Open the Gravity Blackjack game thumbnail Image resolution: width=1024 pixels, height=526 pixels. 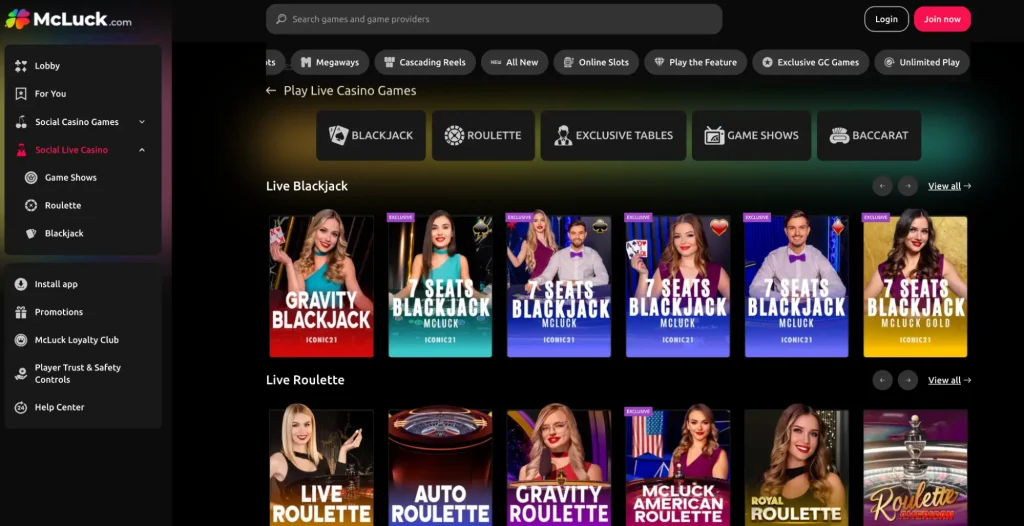[321, 286]
